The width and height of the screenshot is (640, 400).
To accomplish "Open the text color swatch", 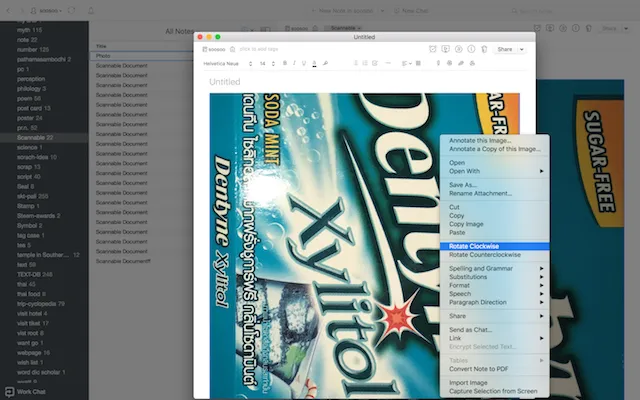I will point(315,63).
